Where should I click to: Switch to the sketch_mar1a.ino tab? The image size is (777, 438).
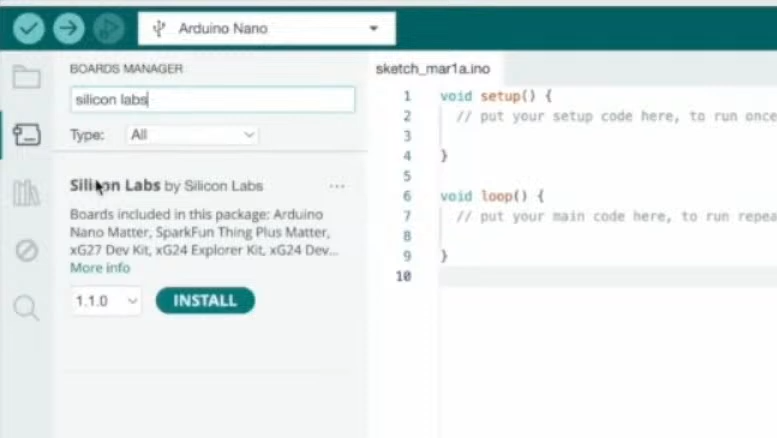[433, 69]
